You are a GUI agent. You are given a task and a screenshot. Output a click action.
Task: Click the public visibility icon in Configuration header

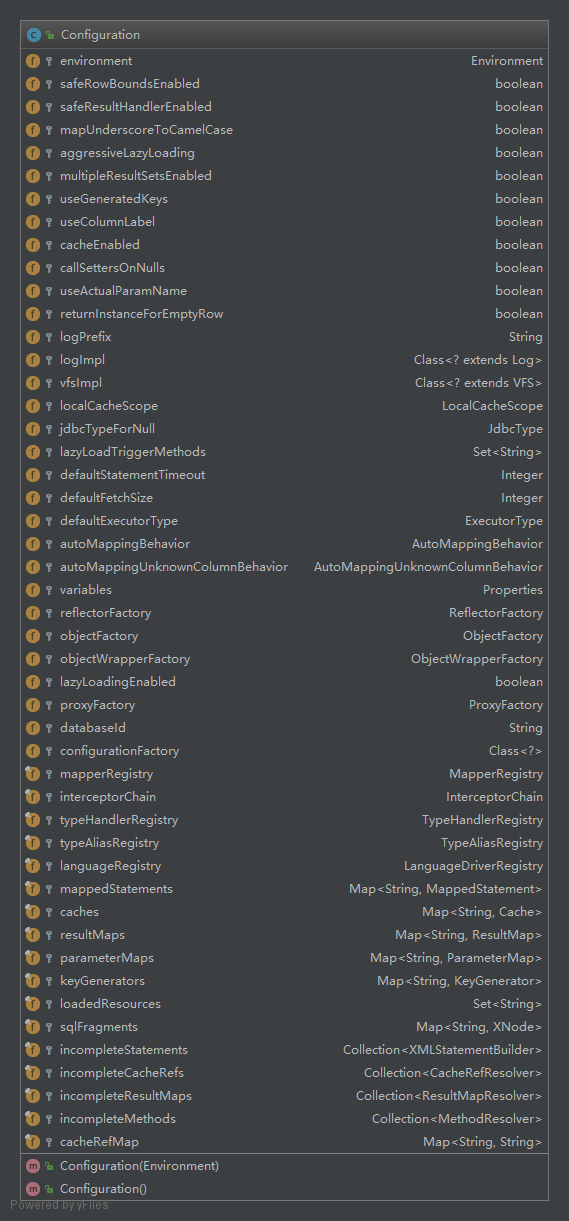(x=50, y=35)
